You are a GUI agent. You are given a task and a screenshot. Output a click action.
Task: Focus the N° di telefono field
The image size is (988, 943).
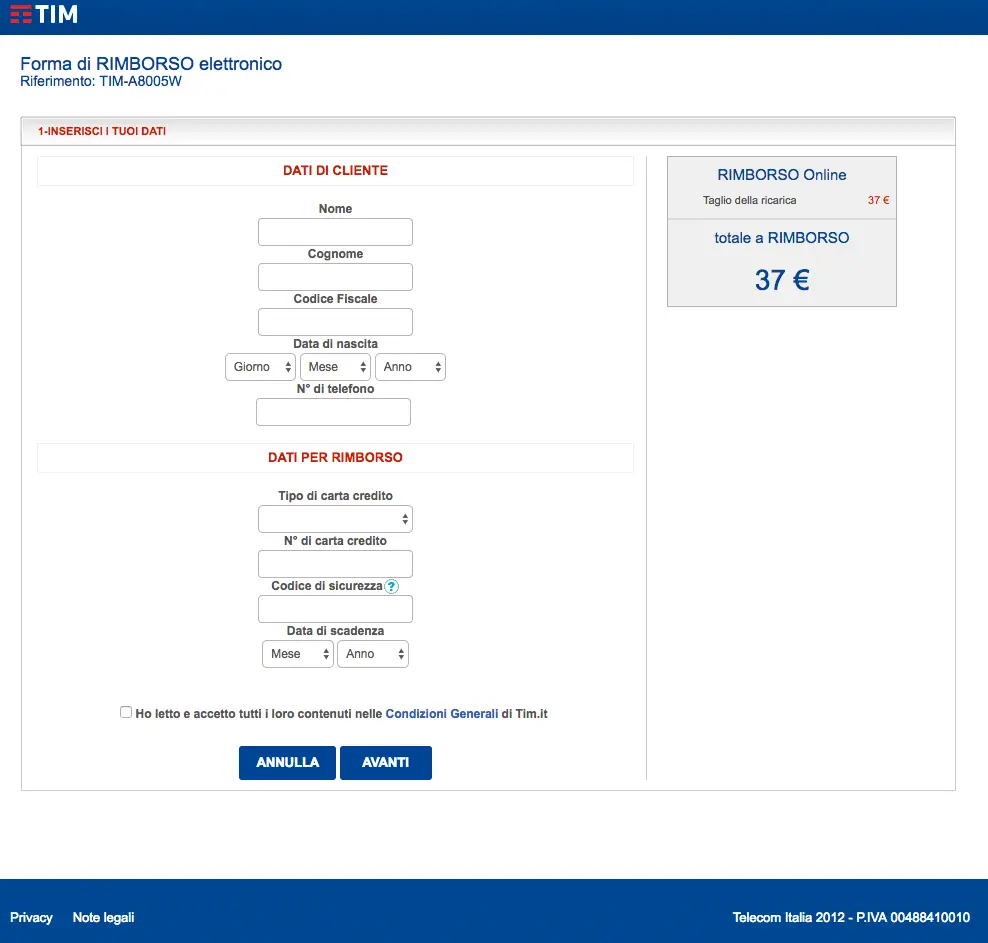pos(333,412)
